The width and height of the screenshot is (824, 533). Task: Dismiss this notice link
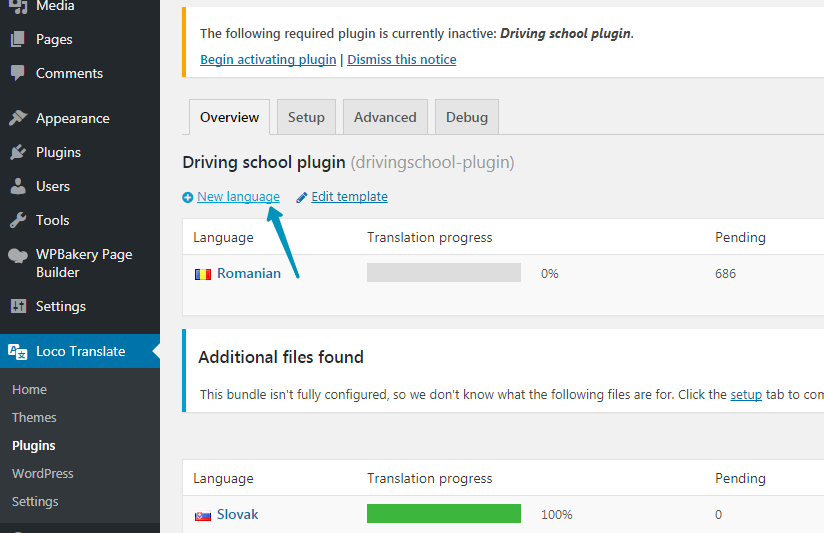click(x=402, y=60)
